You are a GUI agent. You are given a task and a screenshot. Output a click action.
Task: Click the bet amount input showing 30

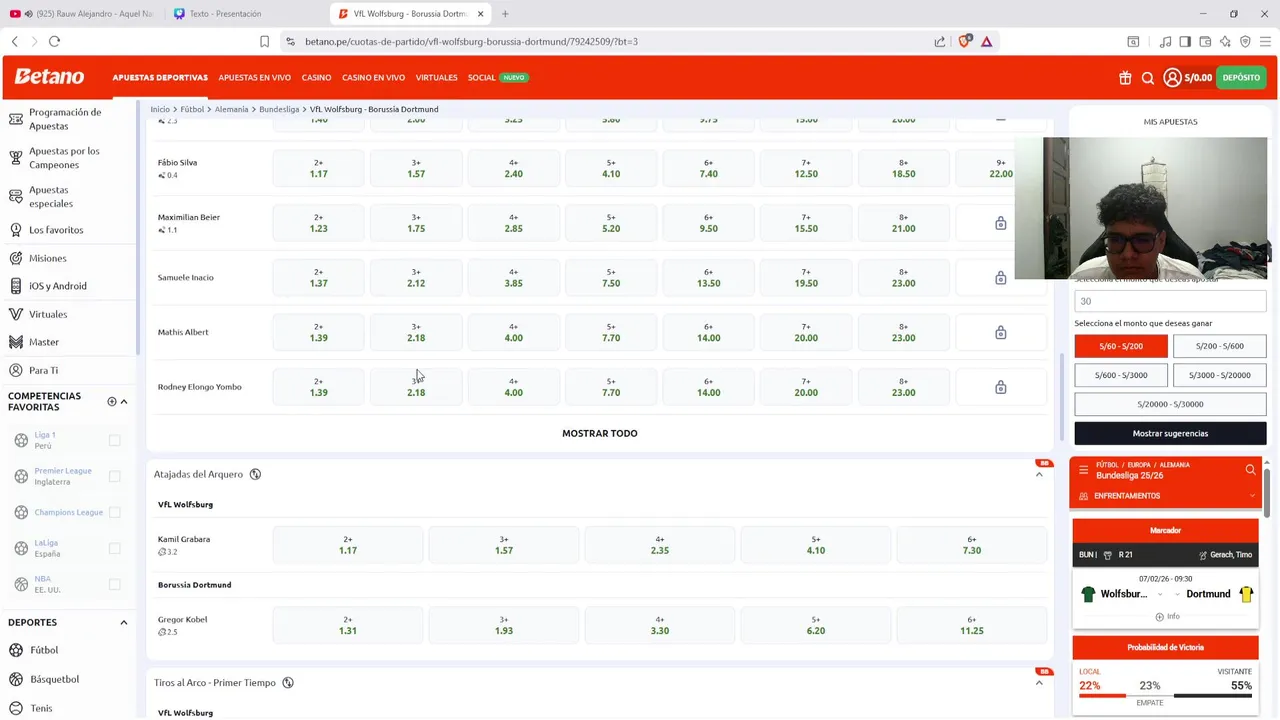point(1170,301)
